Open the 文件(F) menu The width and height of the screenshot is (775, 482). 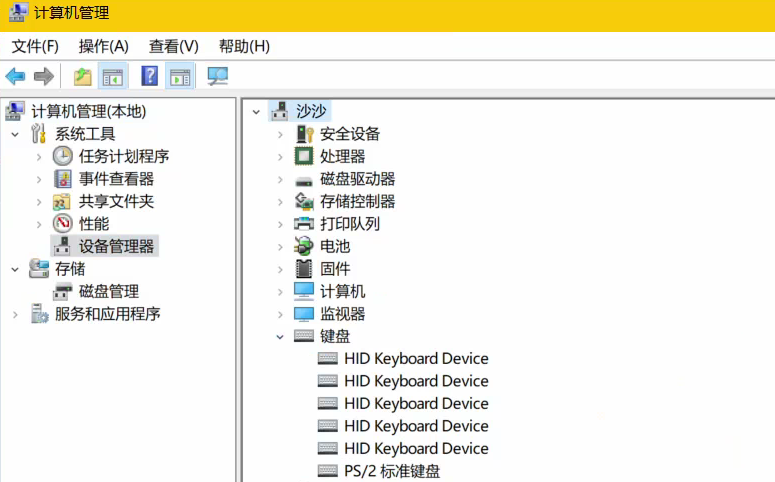pos(35,46)
